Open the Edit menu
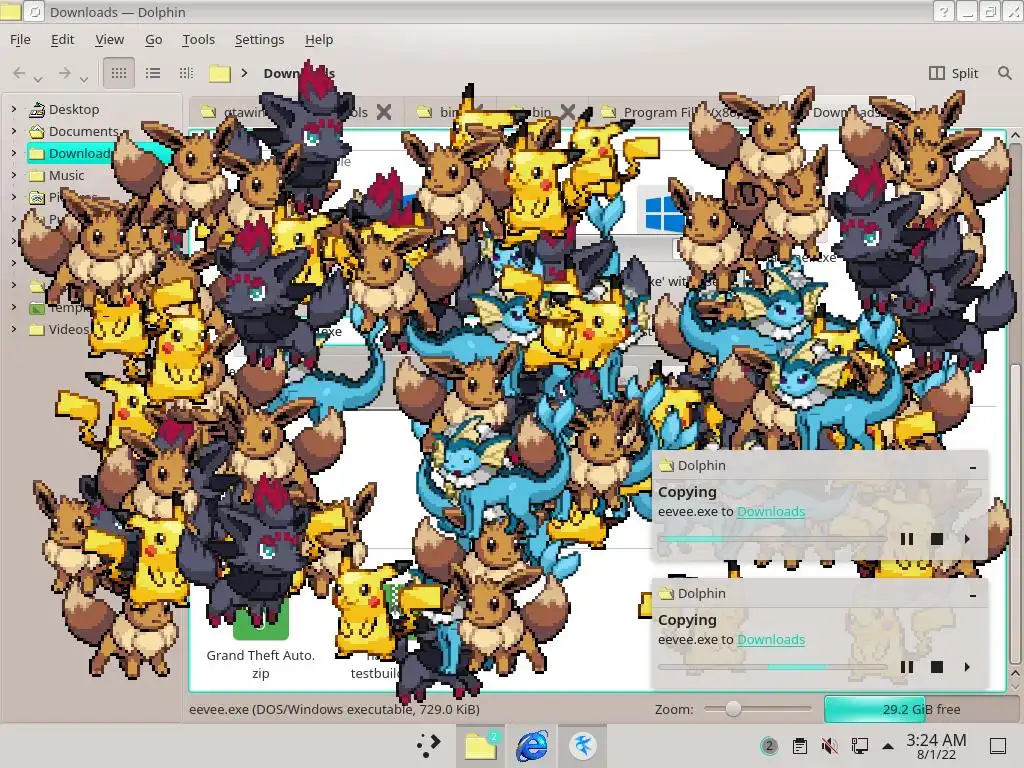Viewport: 1024px width, 768px height. (x=63, y=40)
